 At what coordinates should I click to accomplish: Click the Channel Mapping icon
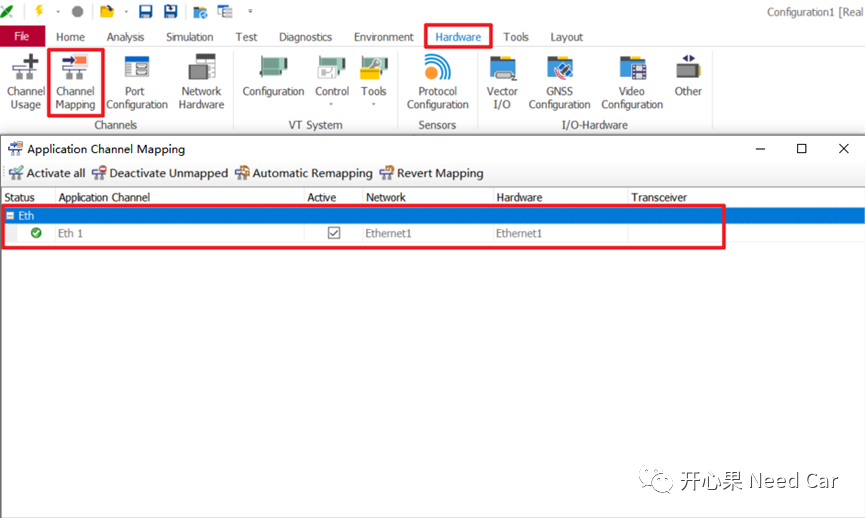[75, 83]
